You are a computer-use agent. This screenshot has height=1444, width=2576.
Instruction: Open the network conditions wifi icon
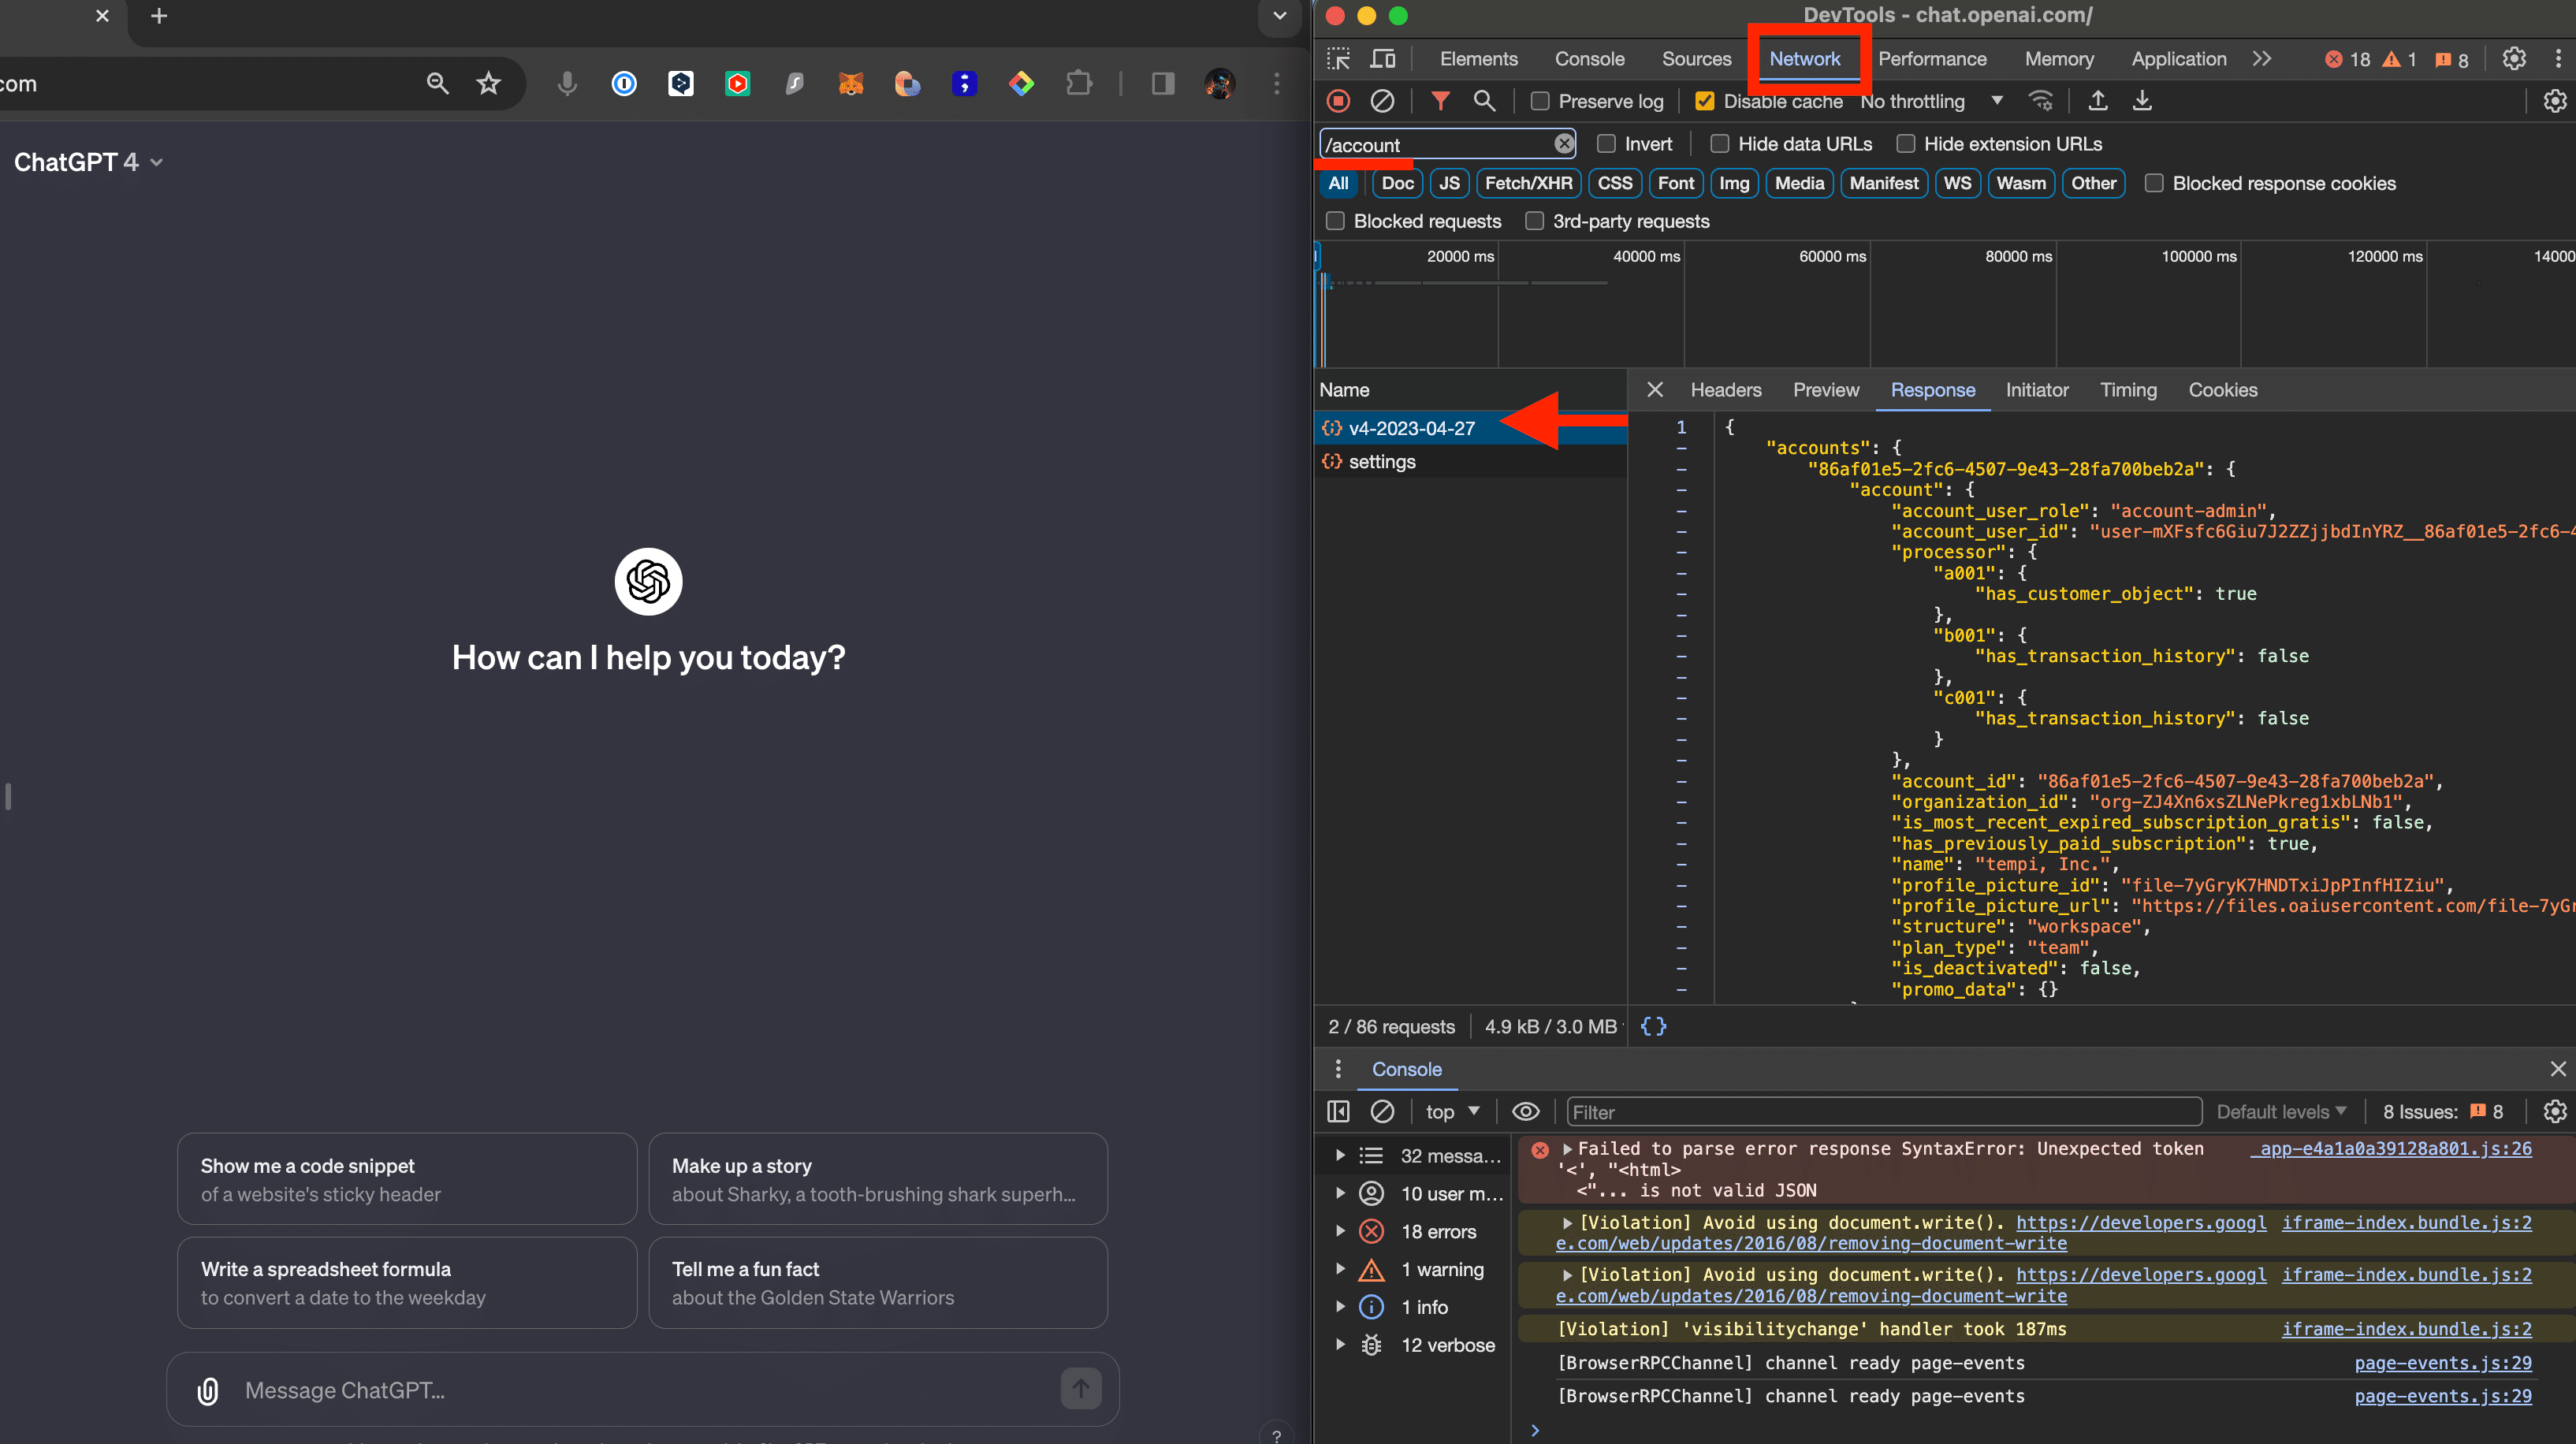(2040, 101)
